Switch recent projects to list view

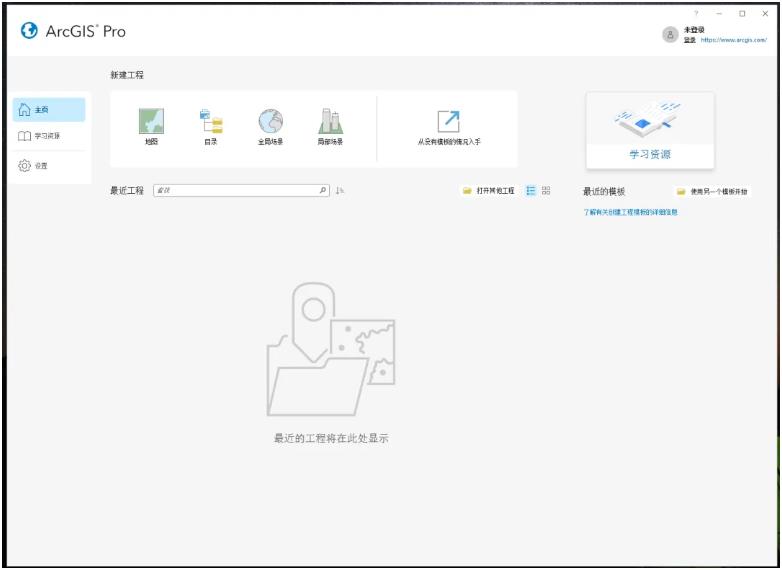[x=531, y=190]
